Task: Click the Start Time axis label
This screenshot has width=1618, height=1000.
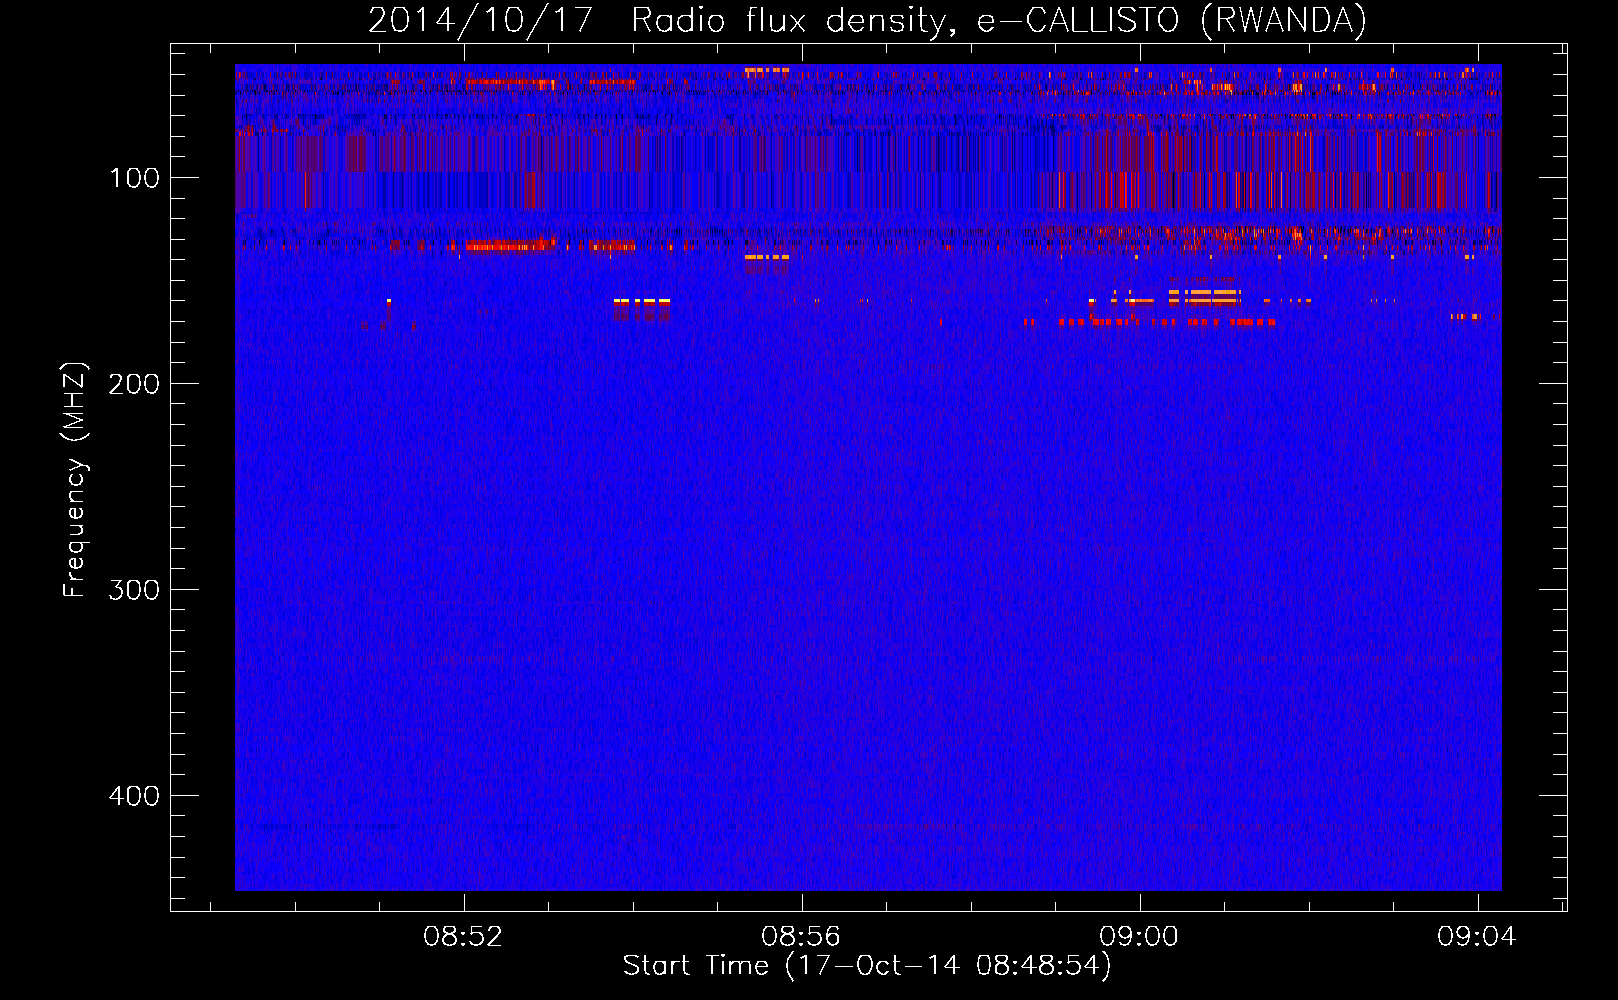Action: 867,966
